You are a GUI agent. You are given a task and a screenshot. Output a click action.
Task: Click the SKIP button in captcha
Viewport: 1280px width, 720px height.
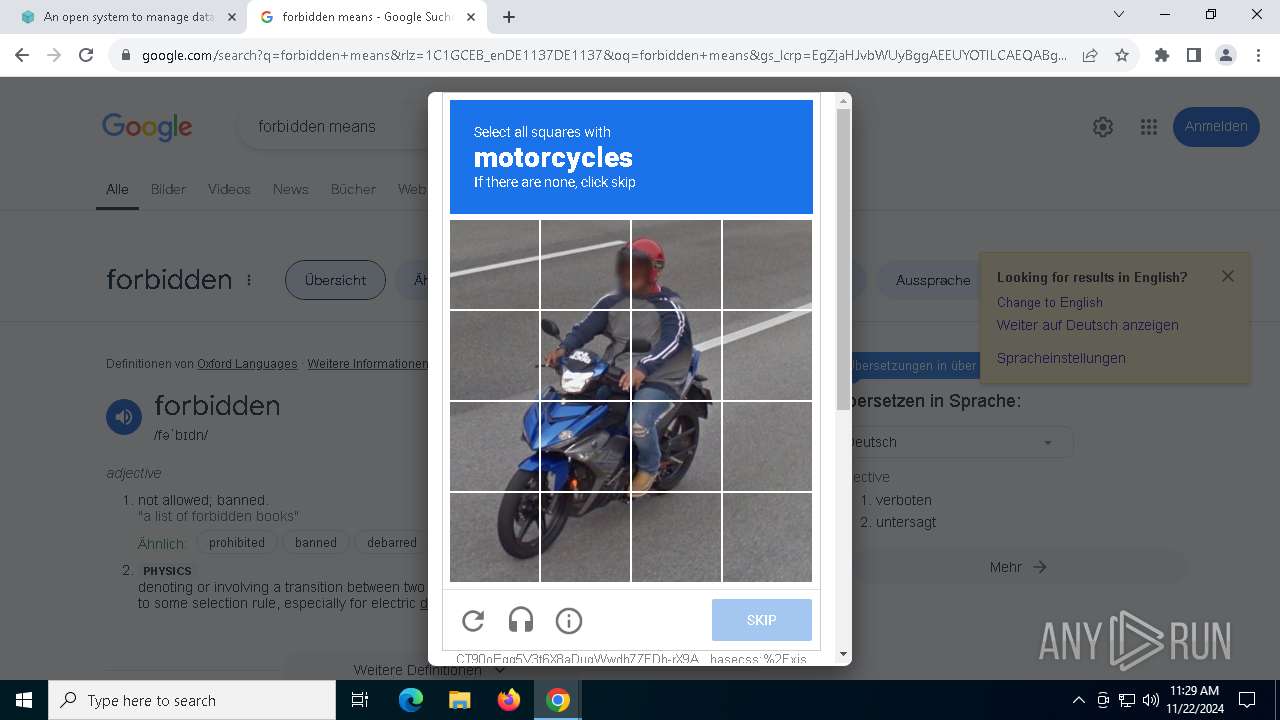762,620
